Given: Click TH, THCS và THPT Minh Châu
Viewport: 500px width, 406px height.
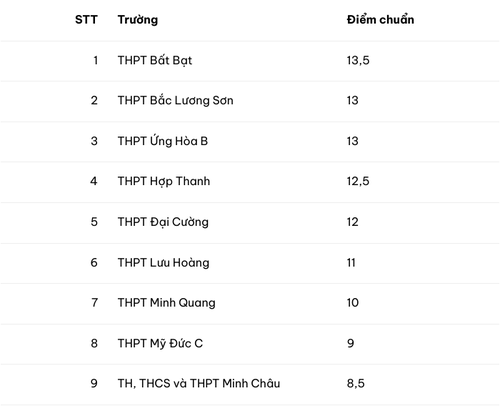Looking at the screenshot, I should point(199,383).
